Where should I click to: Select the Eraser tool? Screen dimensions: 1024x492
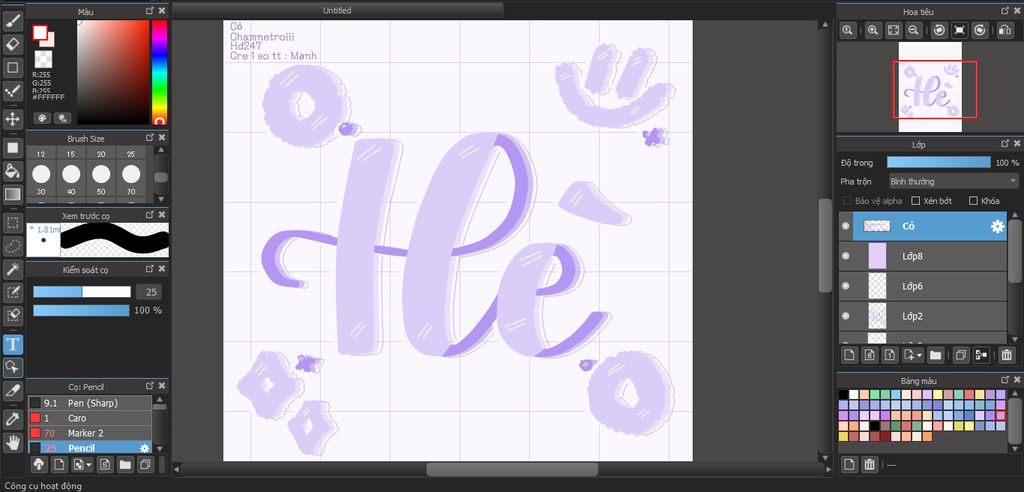point(12,44)
